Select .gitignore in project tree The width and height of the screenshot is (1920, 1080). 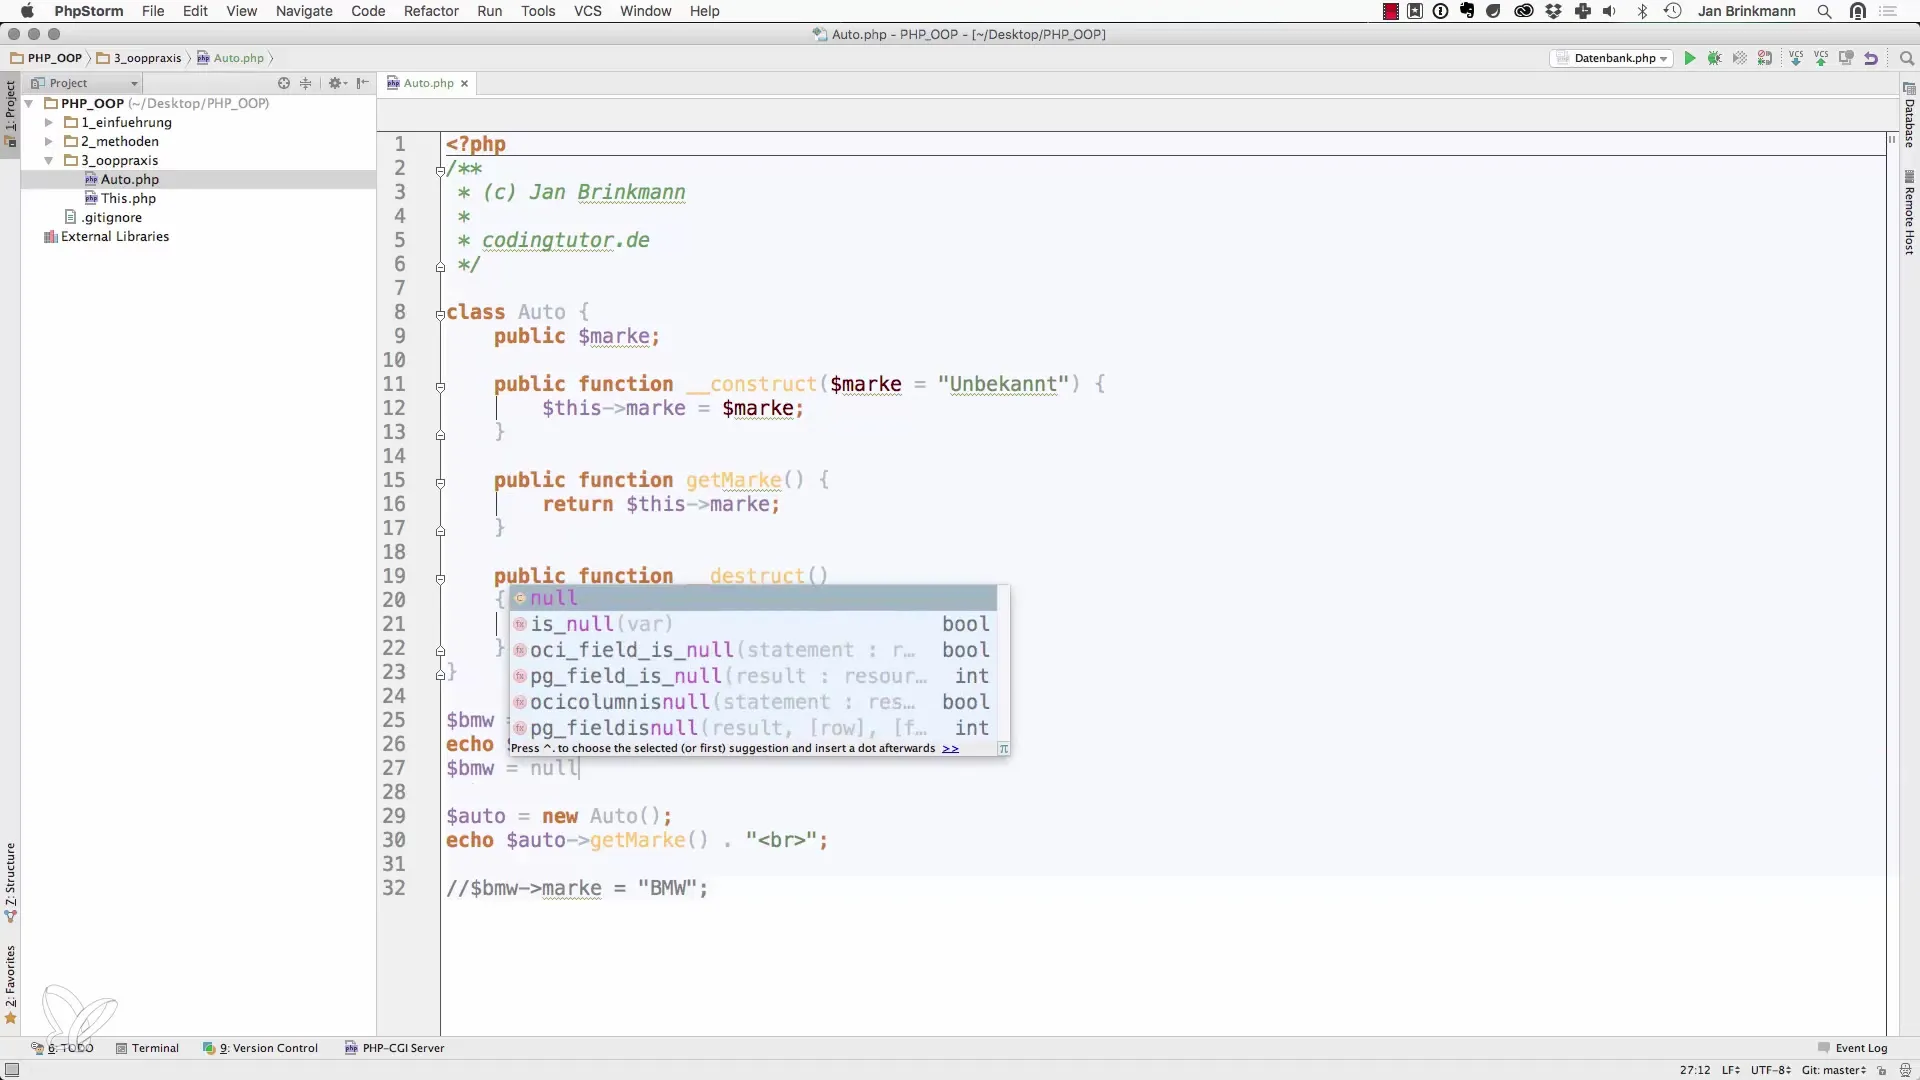103,217
